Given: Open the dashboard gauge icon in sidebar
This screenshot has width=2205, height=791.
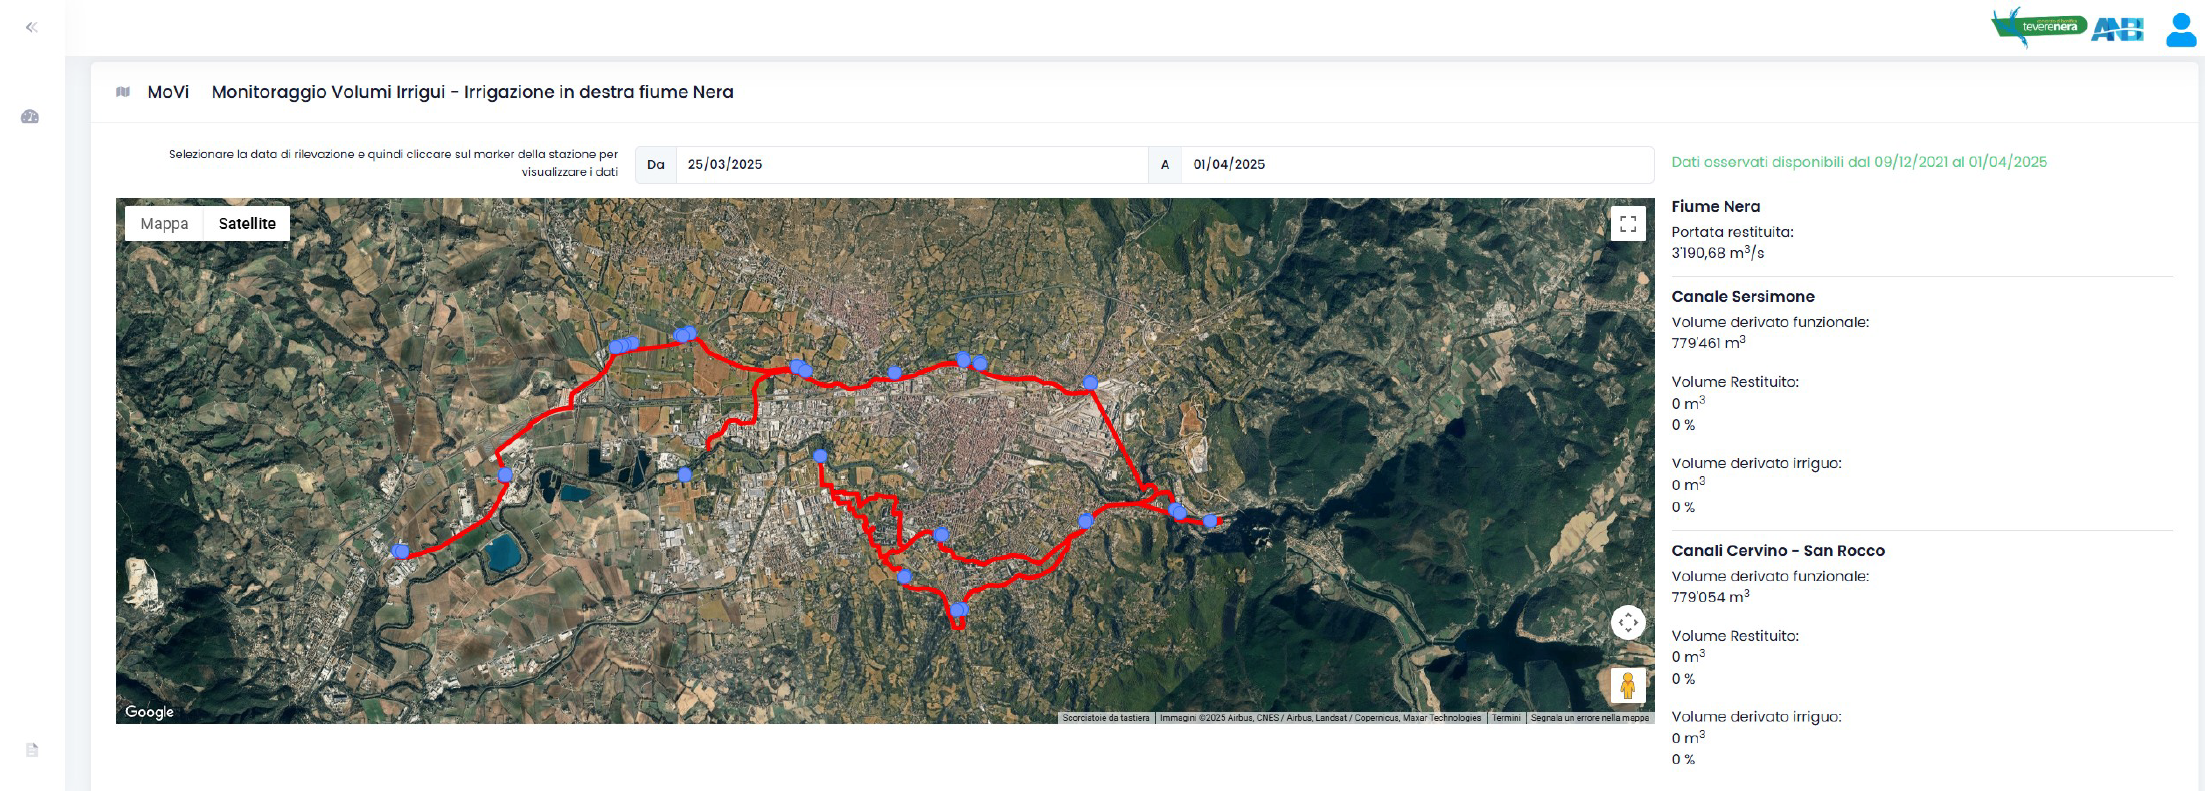Looking at the screenshot, I should (30, 117).
